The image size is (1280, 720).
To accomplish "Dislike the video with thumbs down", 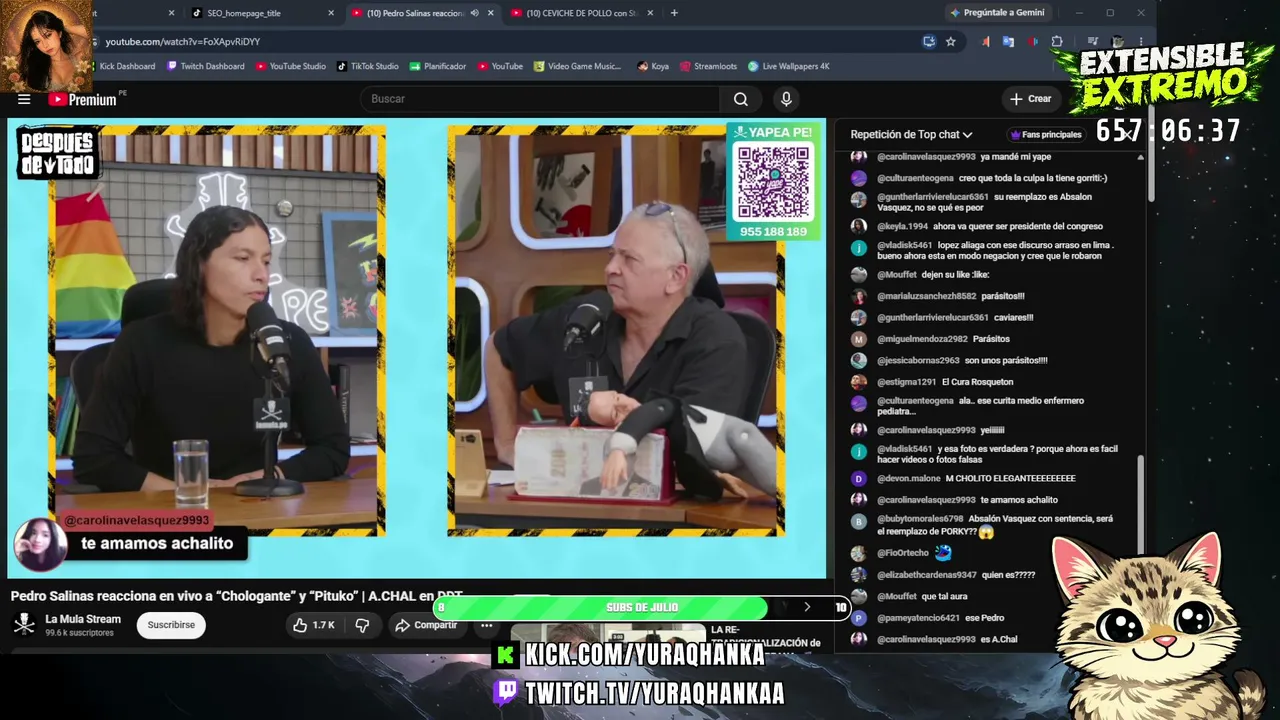I will click(362, 625).
